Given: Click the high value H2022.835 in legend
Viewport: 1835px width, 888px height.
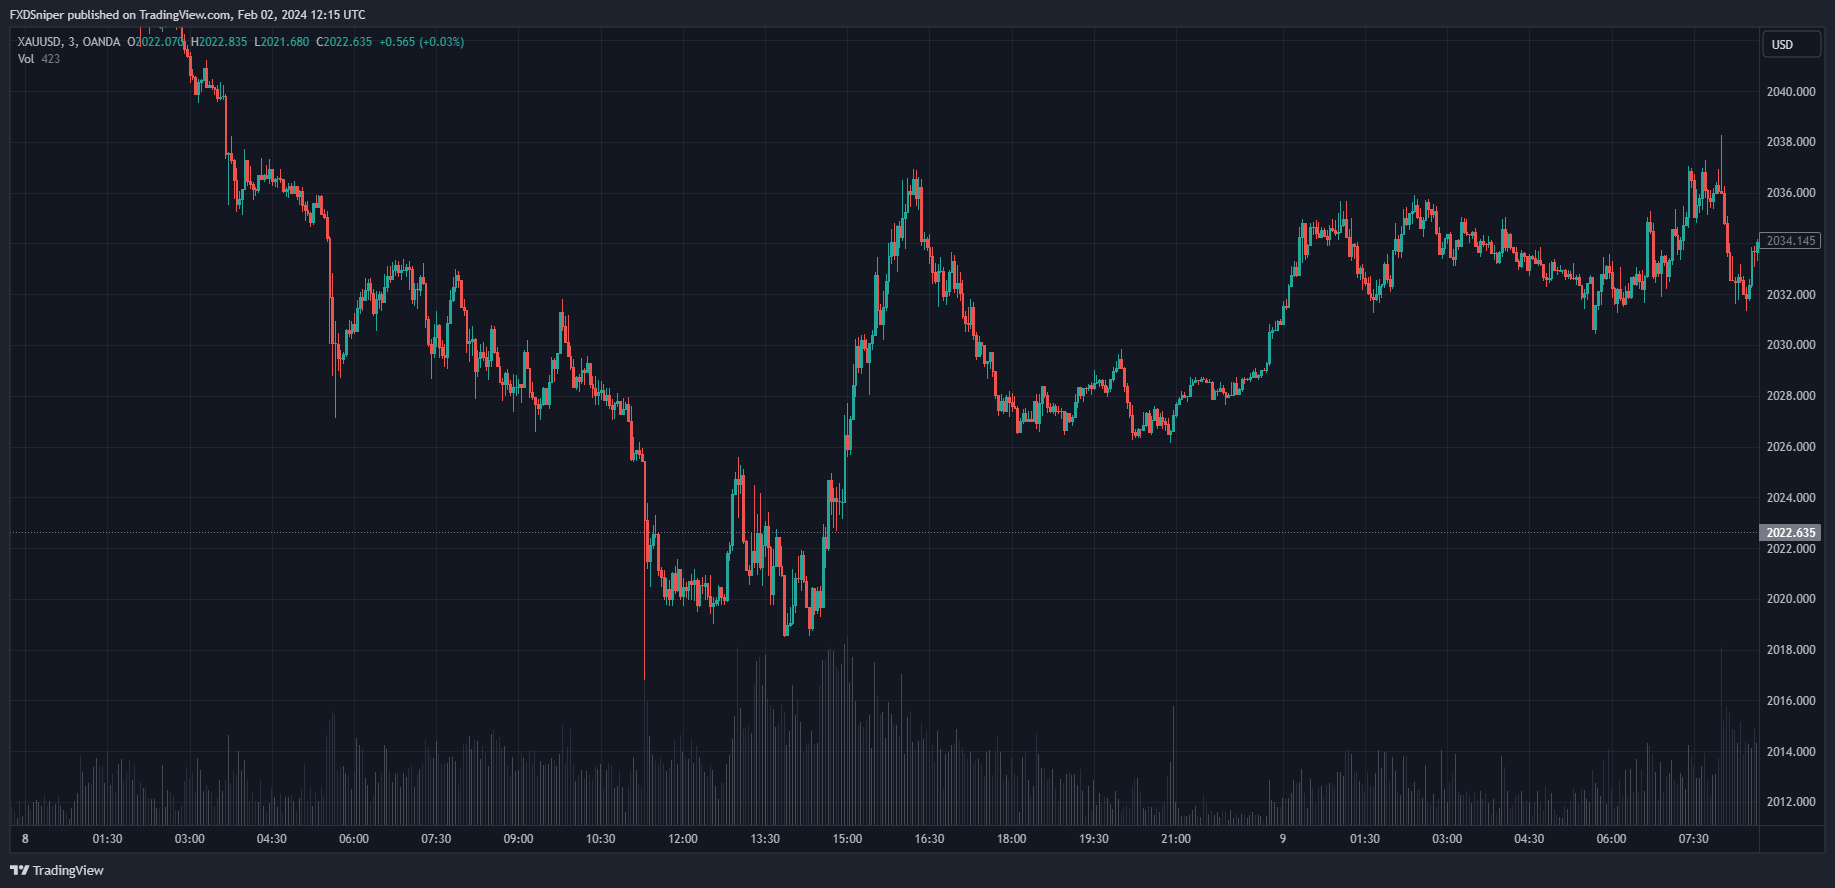Looking at the screenshot, I should (x=219, y=42).
